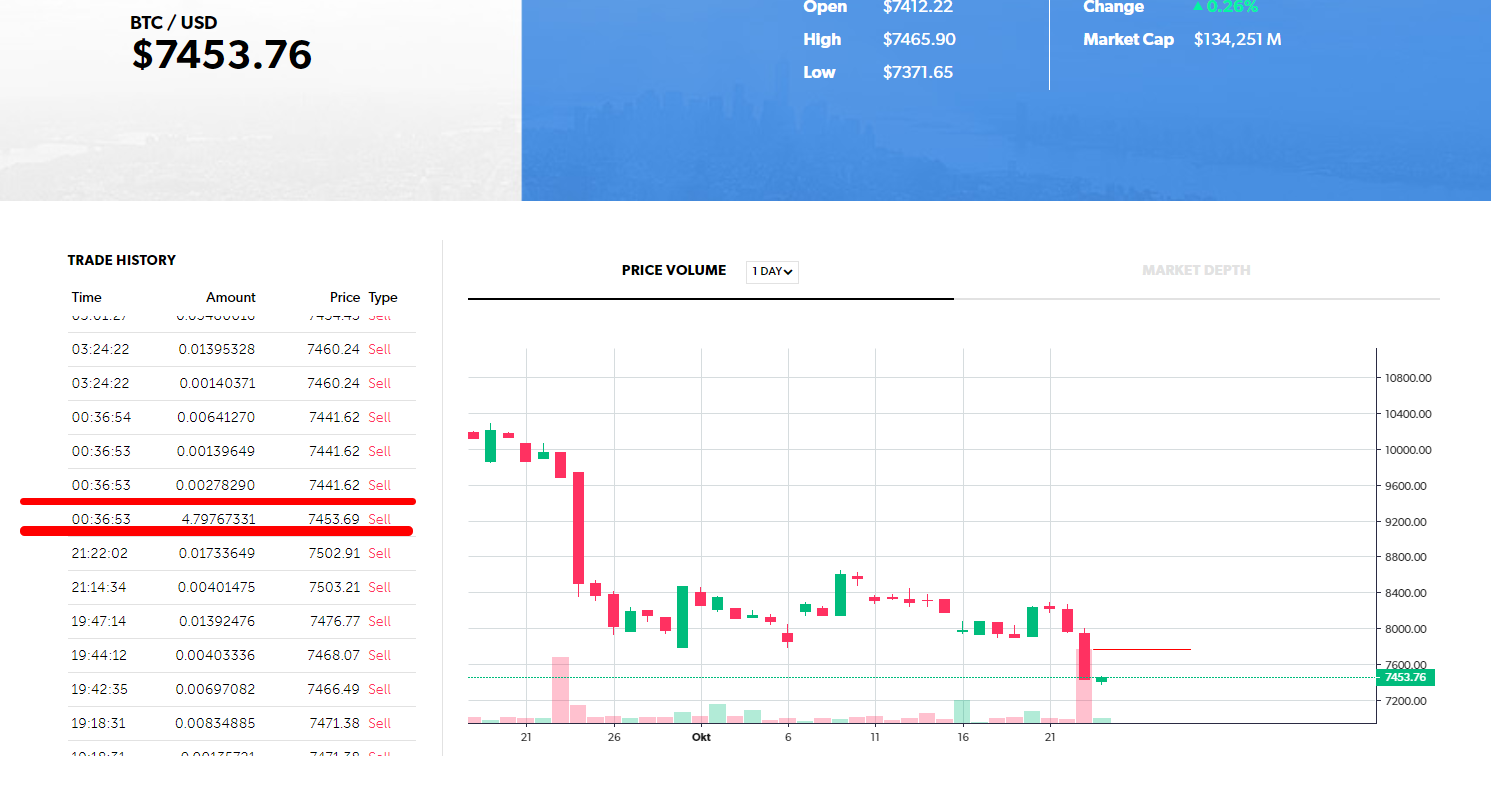Select the trade at time 19:44:12
The width and height of the screenshot is (1491, 794).
pyautogui.click(x=99, y=655)
